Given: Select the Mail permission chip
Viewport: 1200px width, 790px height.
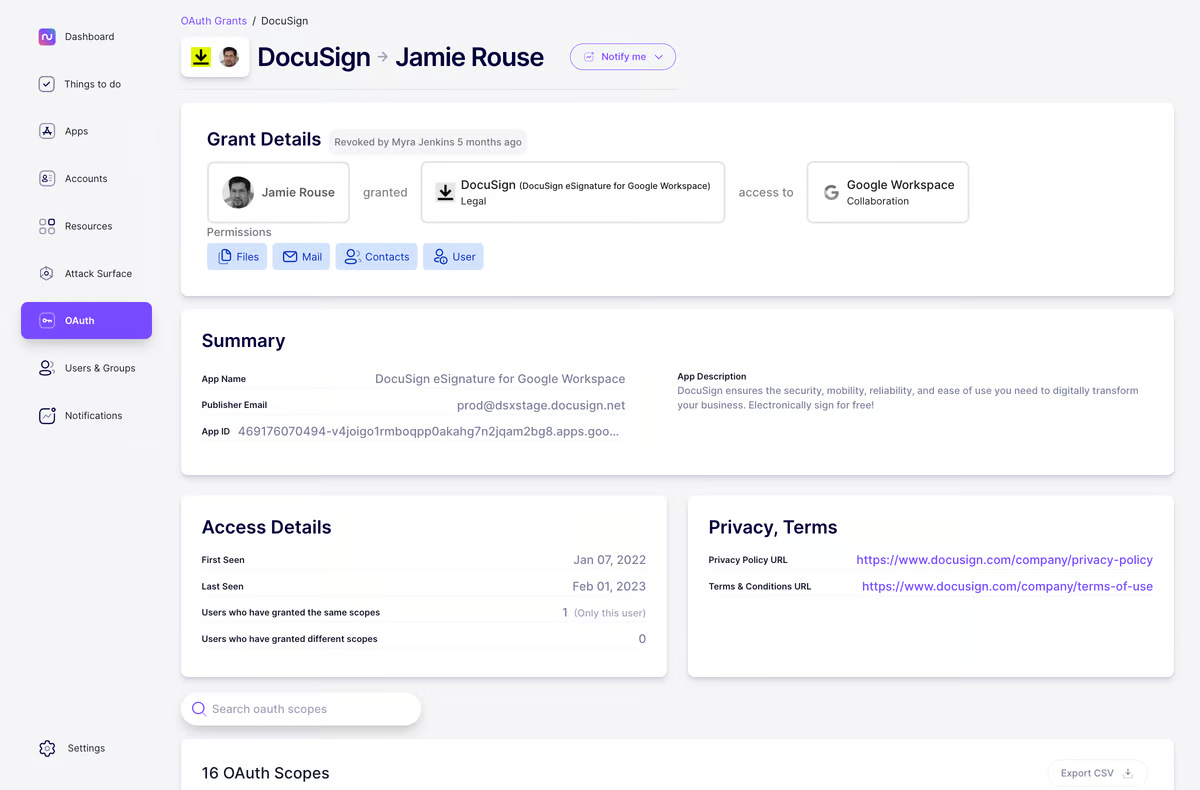Looking at the screenshot, I should [x=301, y=256].
